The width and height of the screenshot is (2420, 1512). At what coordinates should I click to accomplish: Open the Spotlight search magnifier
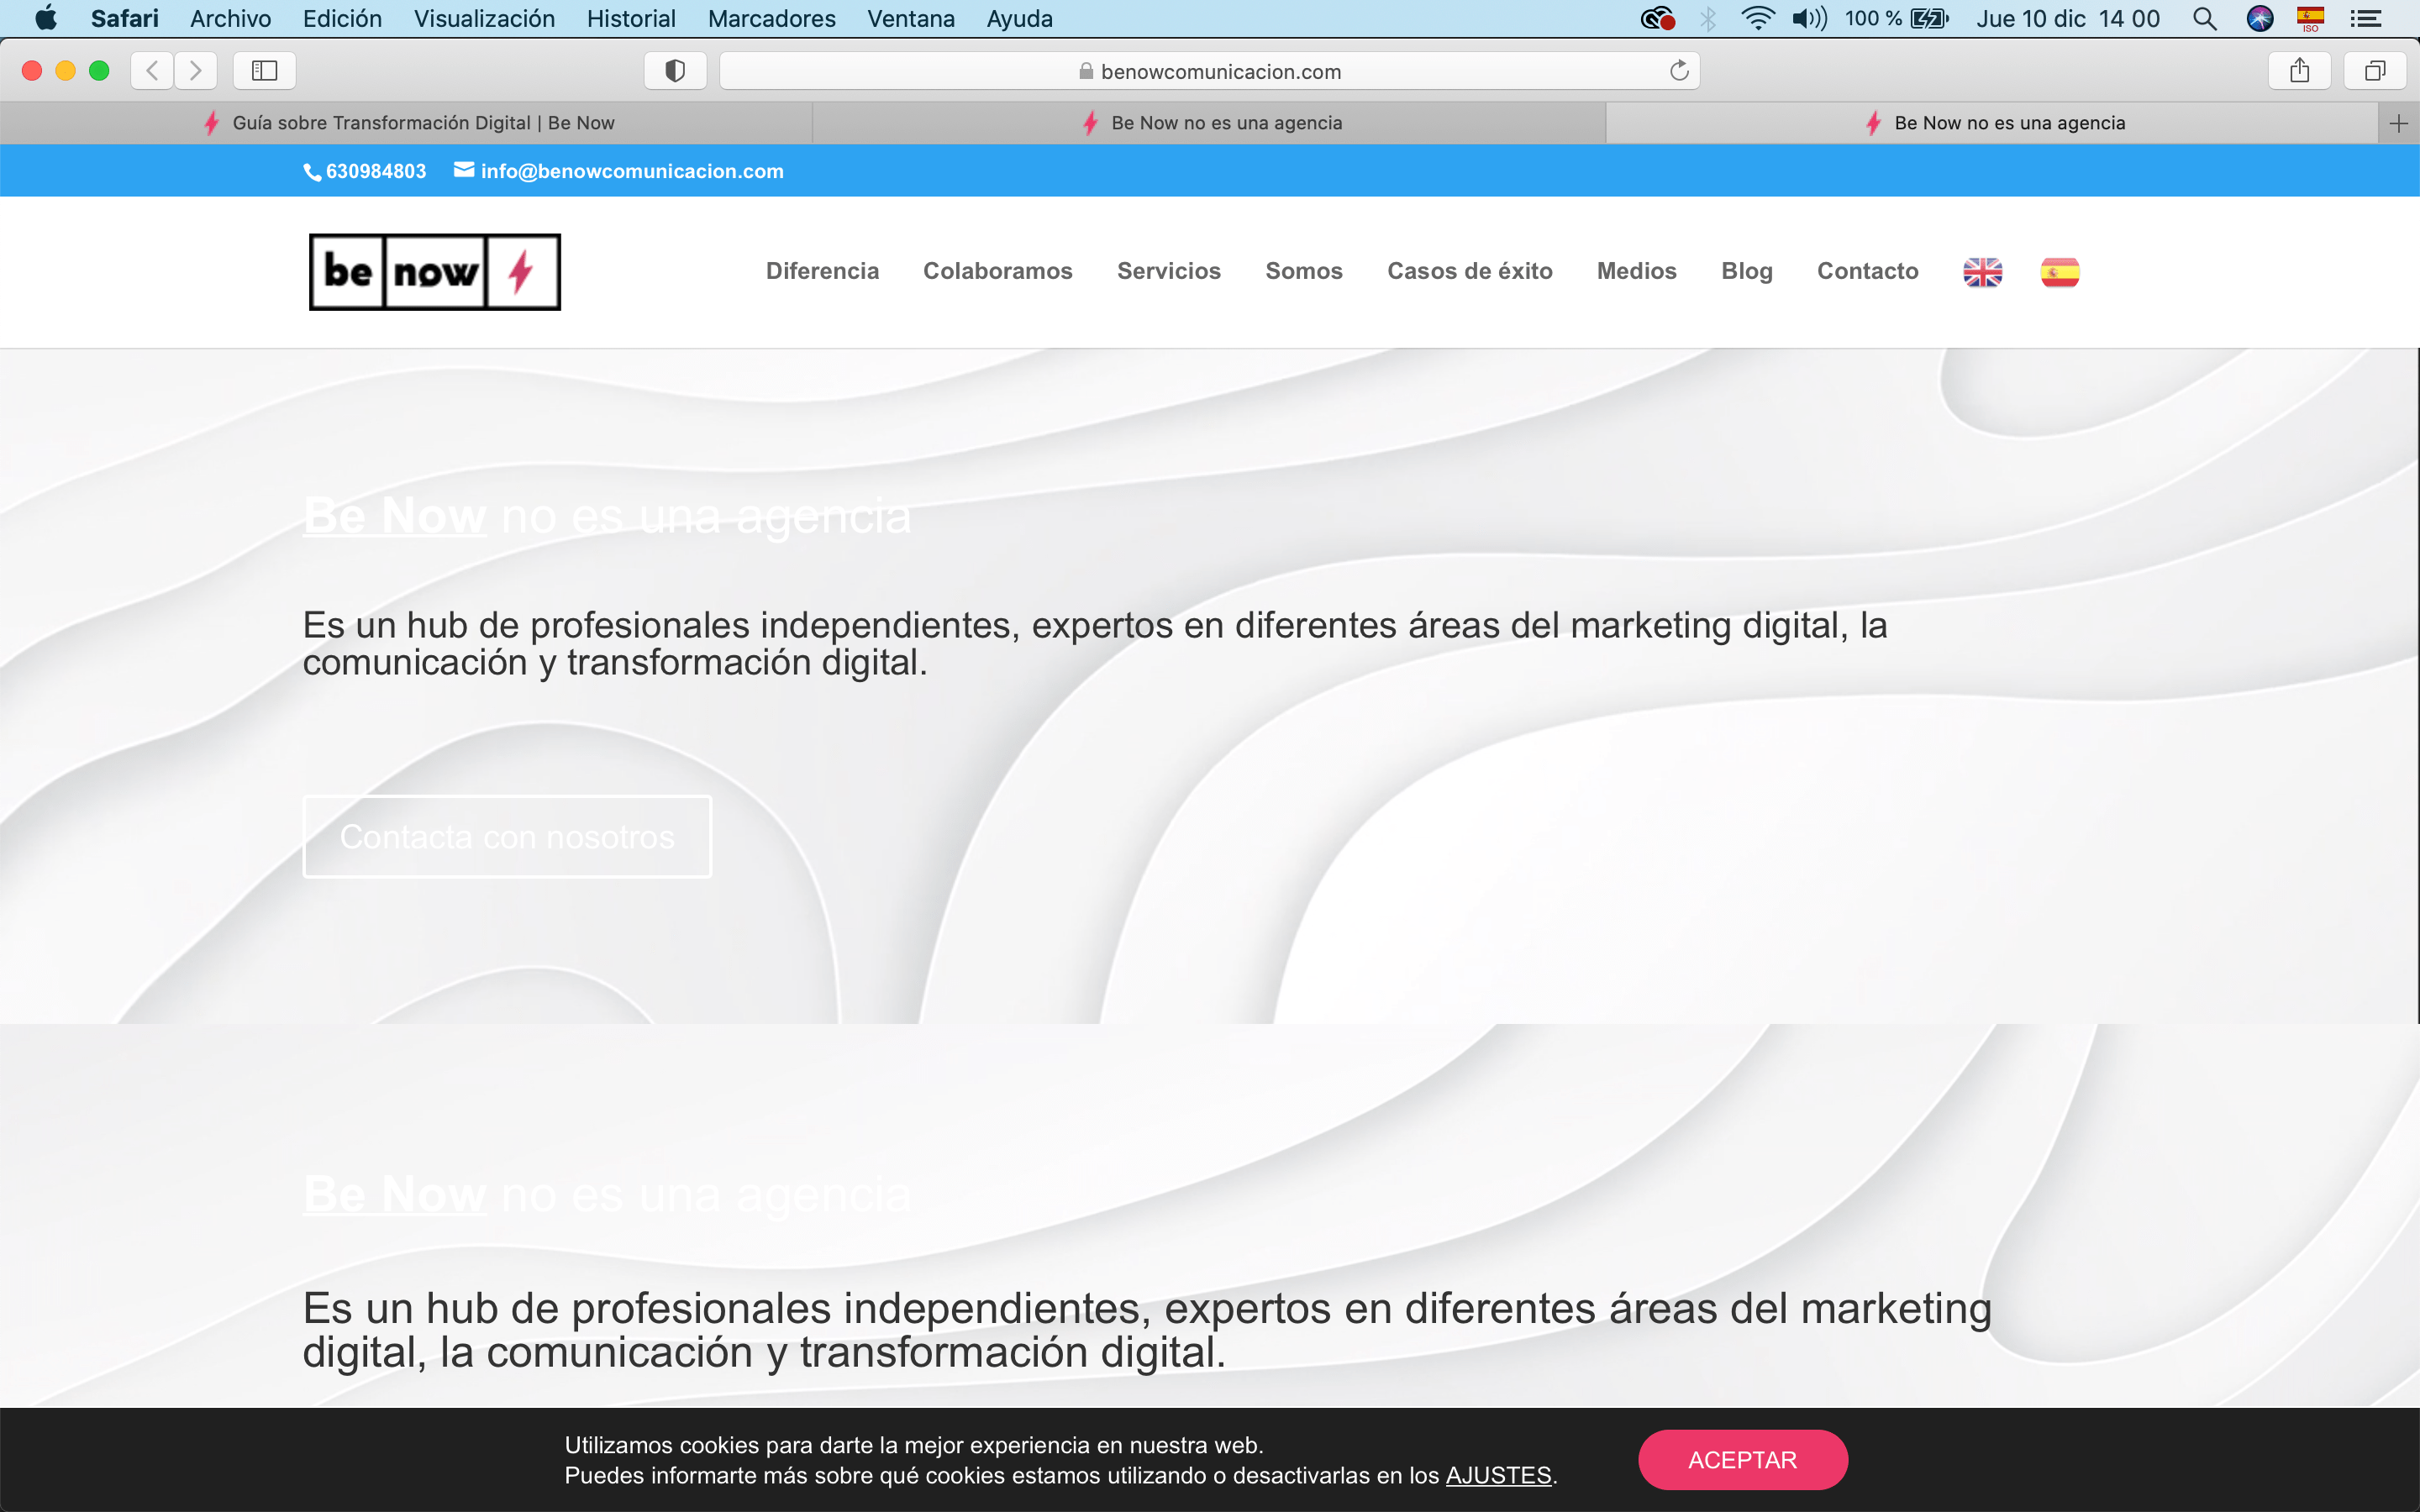tap(2204, 18)
